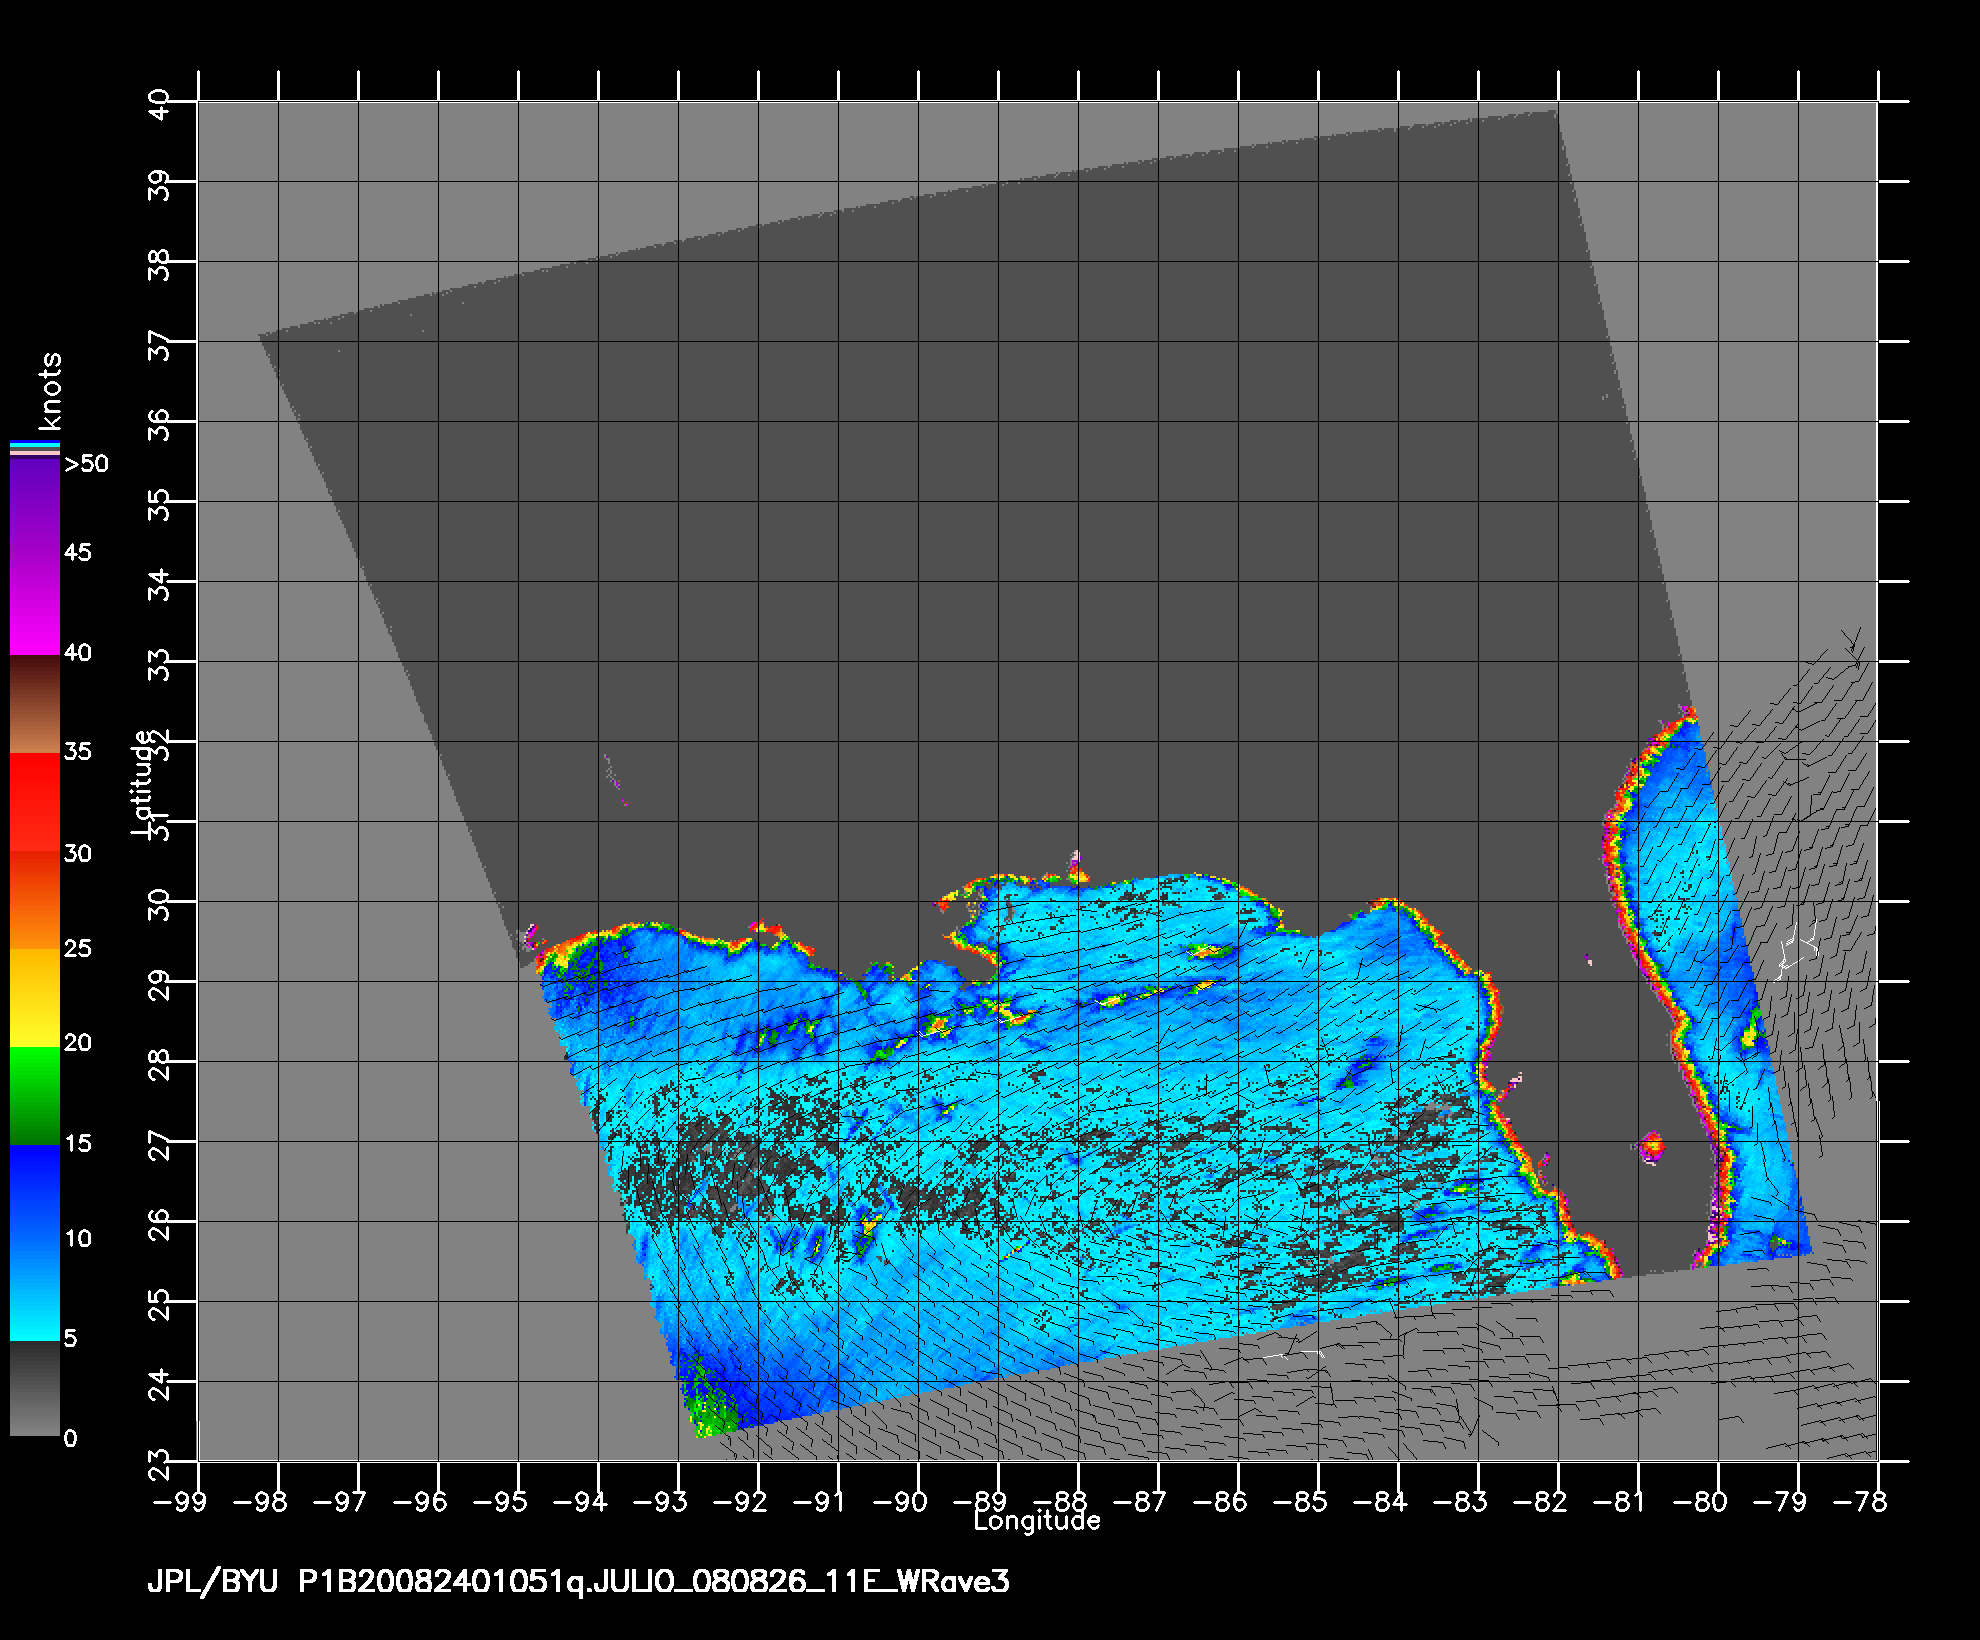Click the '30' colorbar tick label

coord(77,853)
